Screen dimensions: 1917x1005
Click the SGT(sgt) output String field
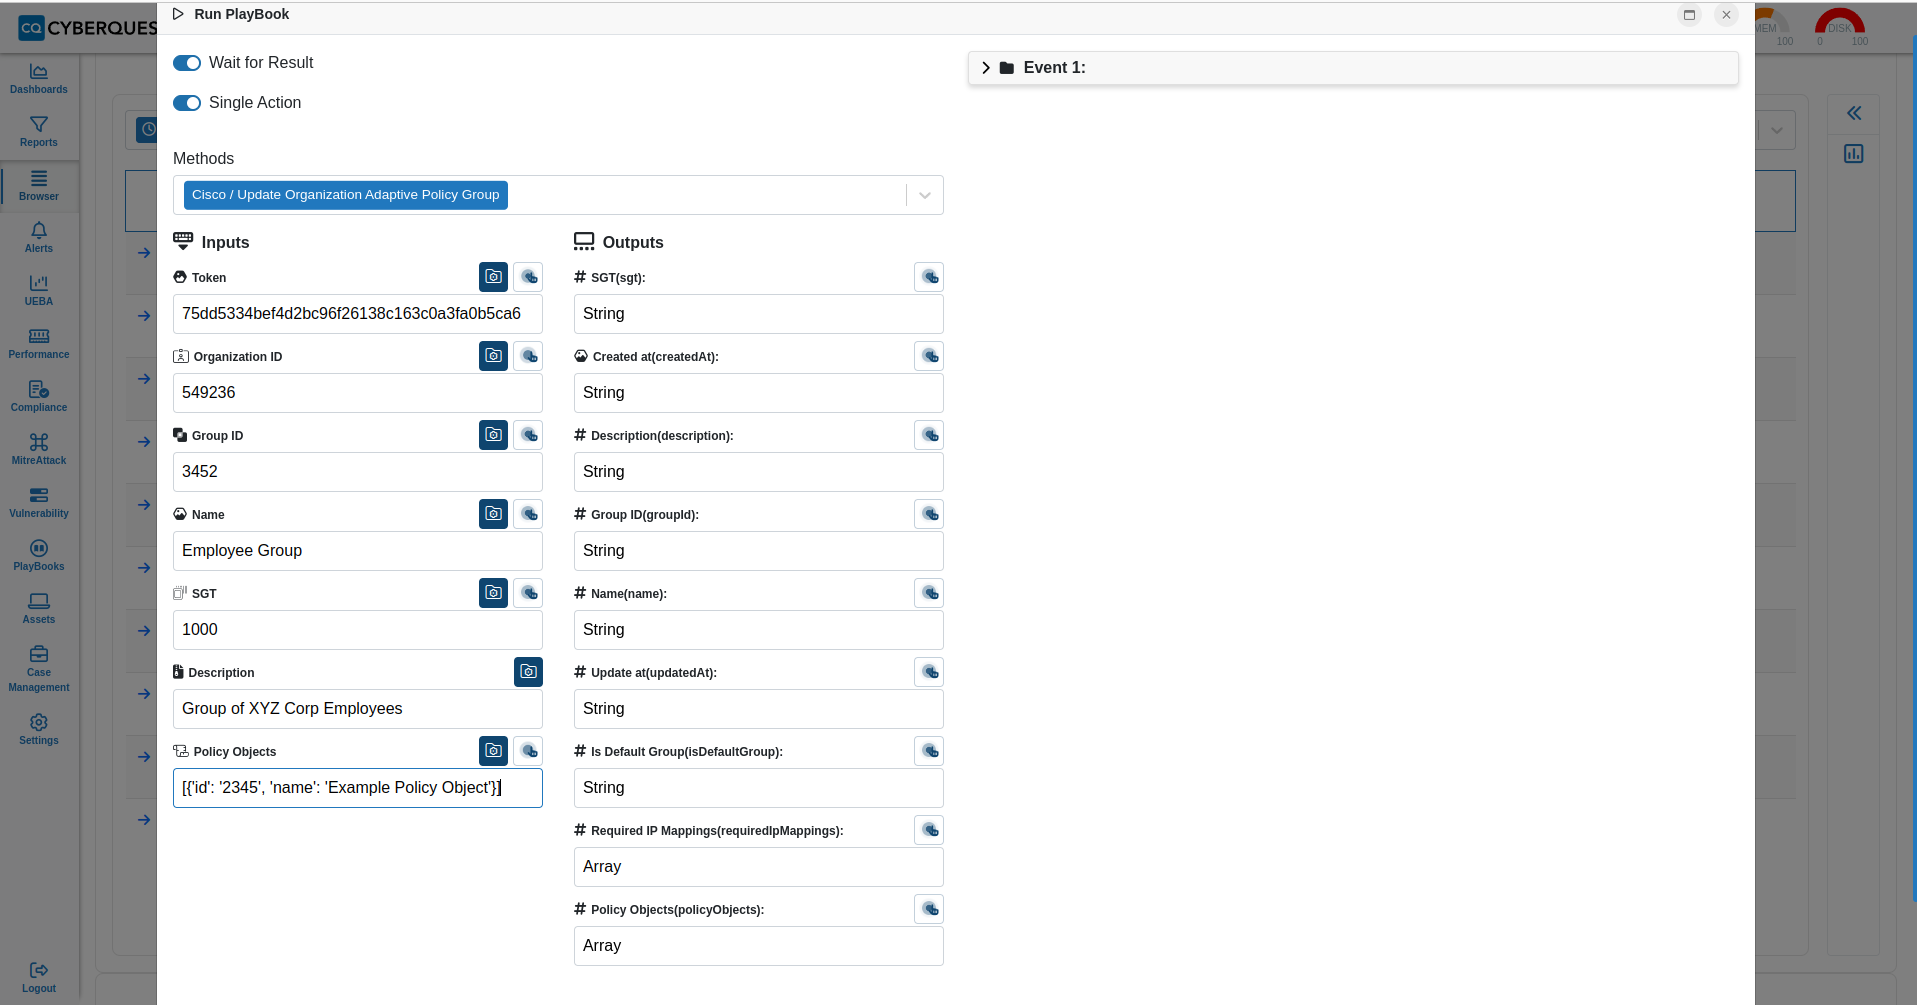pyautogui.click(x=759, y=314)
